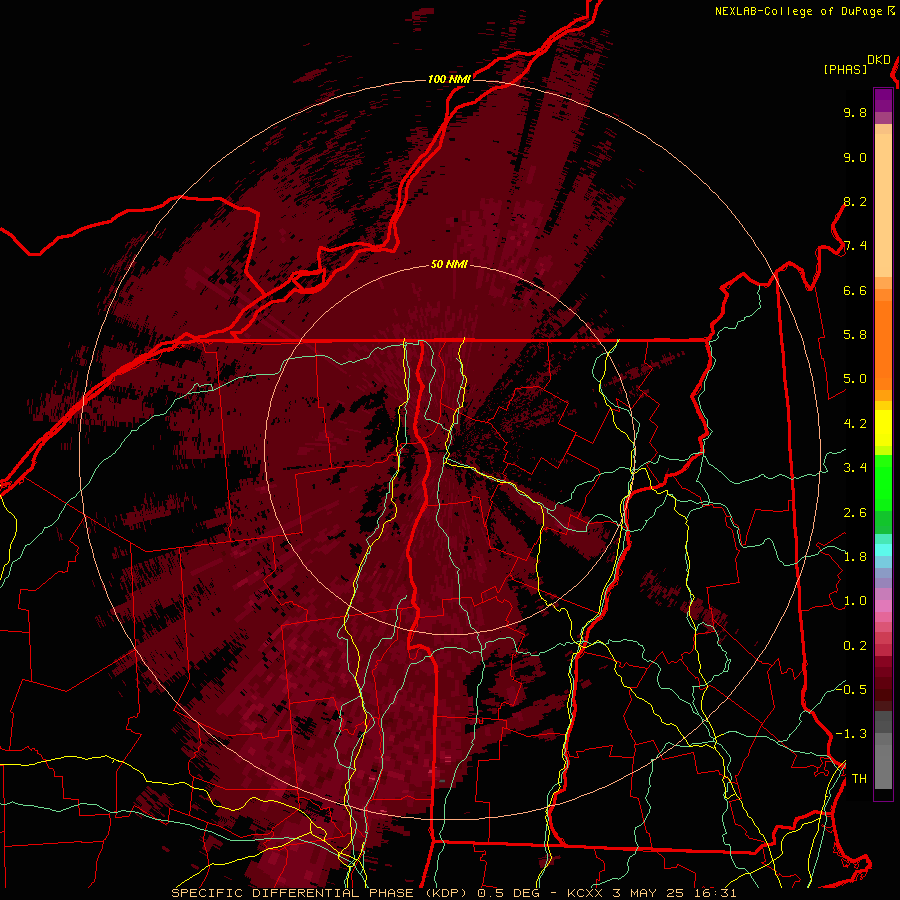Click the 3.4 value on the color scale

point(855,468)
